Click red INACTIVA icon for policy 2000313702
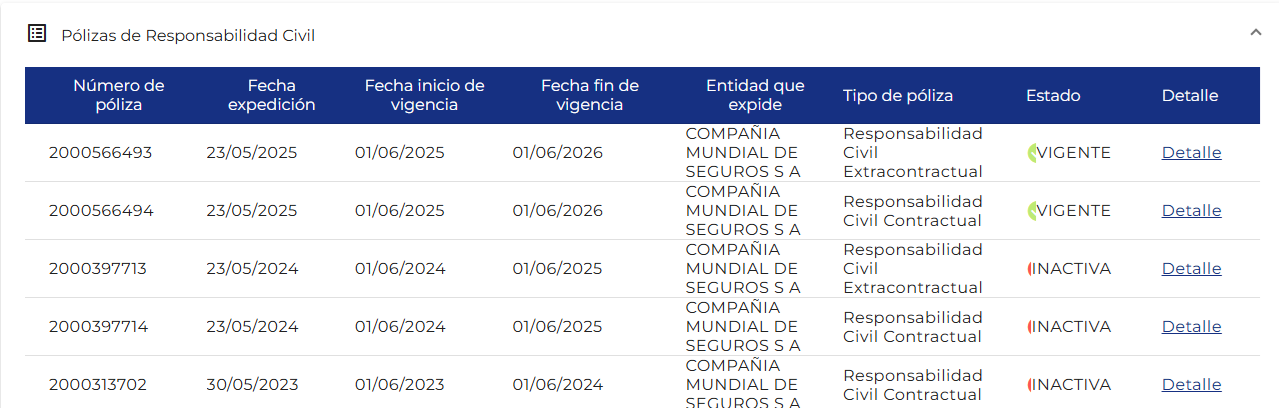Viewport: 1279px width, 408px height. (x=1030, y=385)
